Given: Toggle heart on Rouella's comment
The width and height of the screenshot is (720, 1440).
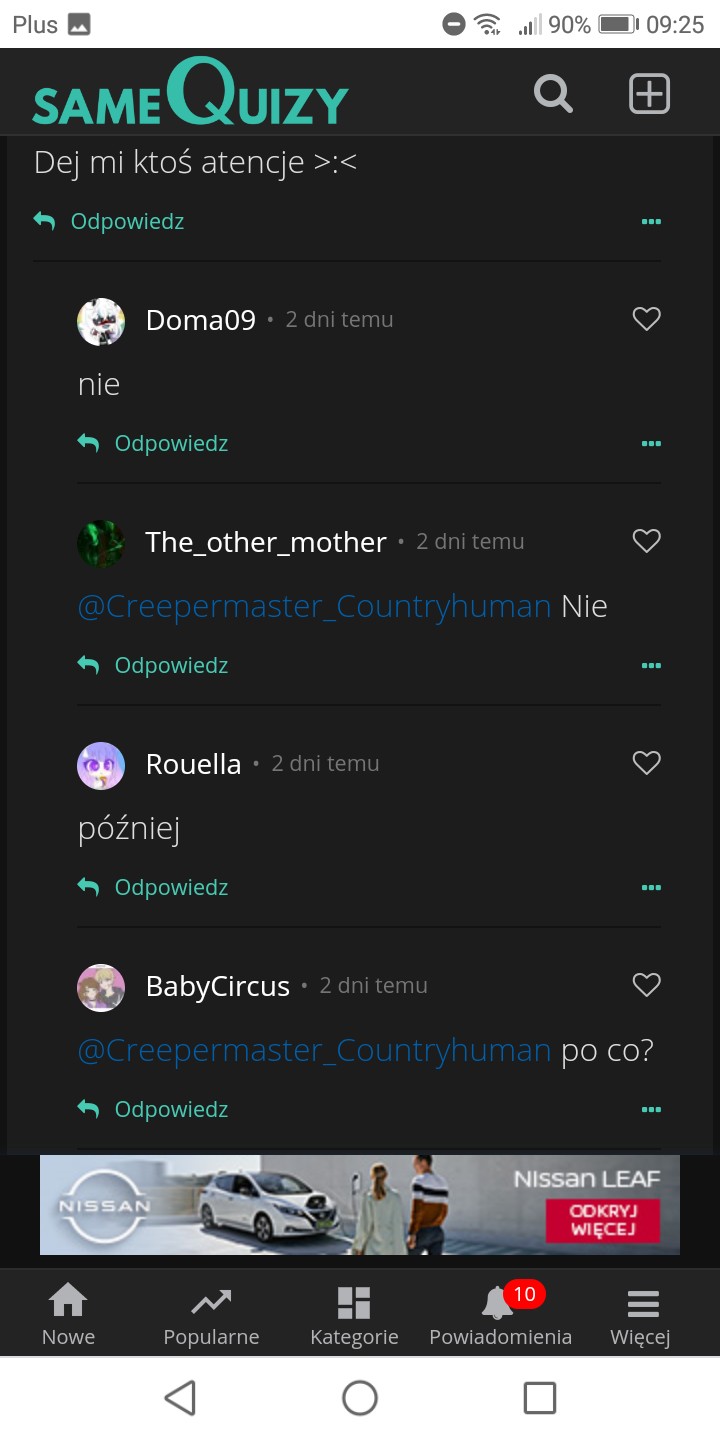Looking at the screenshot, I should (x=647, y=763).
